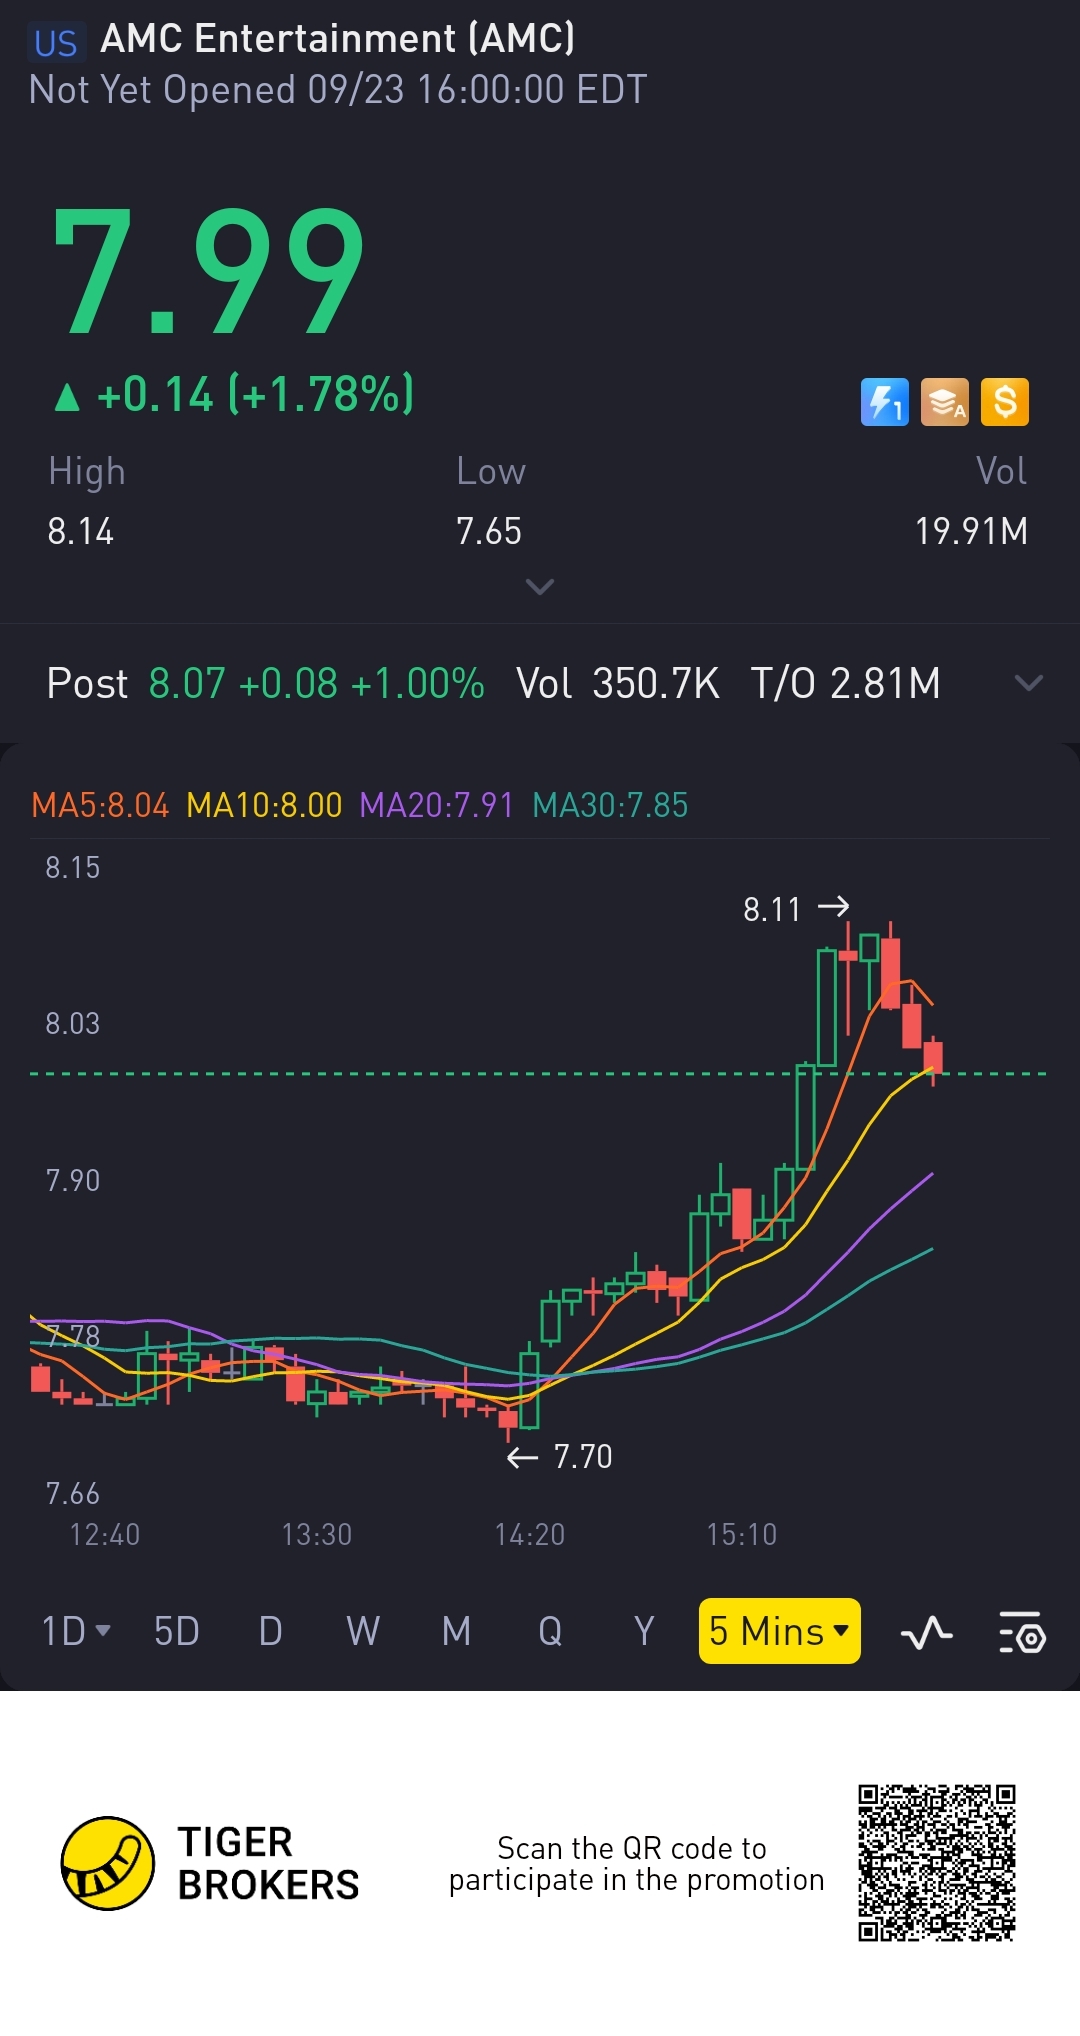The width and height of the screenshot is (1080, 2036).
Task: Open the 1D timeframe dropdown
Action: tap(76, 1632)
